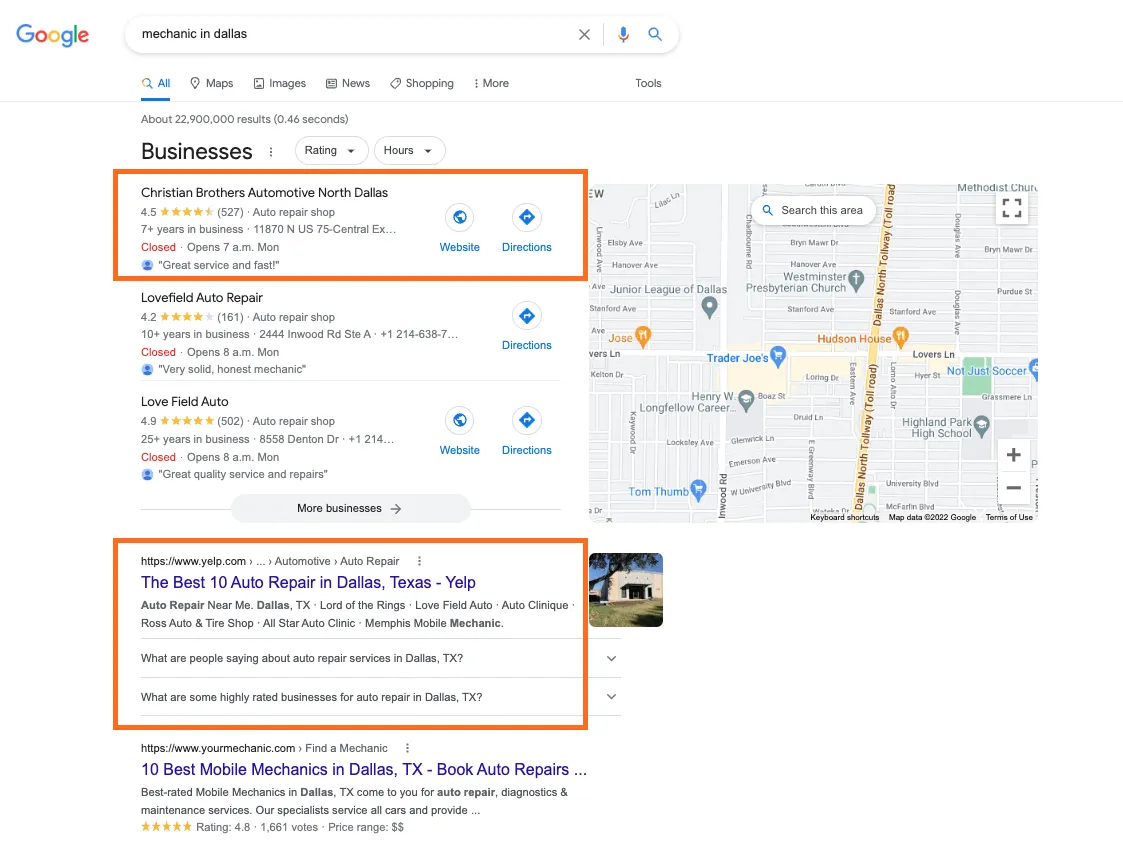Click in the search input field
Image resolution: width=1123 pixels, height=855 pixels.
[x=355, y=34]
